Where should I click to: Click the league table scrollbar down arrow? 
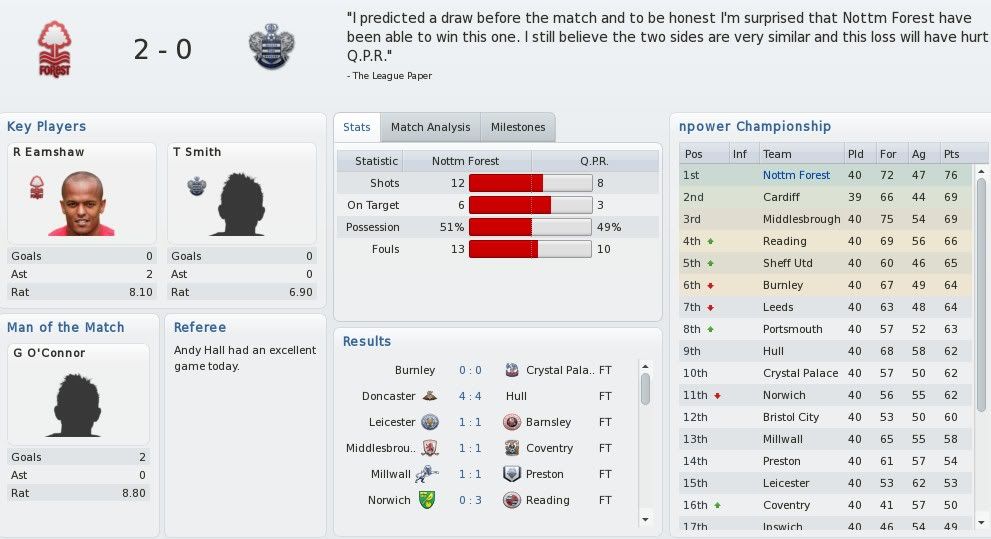point(981,523)
